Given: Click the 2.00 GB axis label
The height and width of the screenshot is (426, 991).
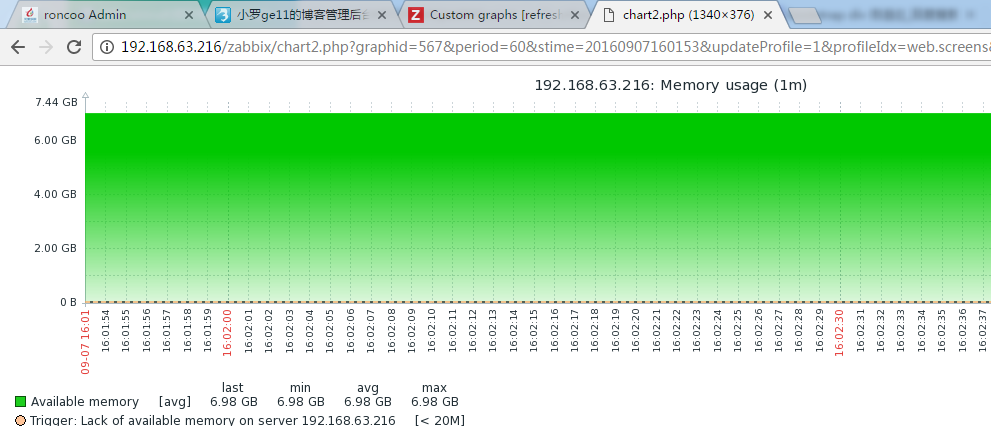Looking at the screenshot, I should (x=55, y=248).
